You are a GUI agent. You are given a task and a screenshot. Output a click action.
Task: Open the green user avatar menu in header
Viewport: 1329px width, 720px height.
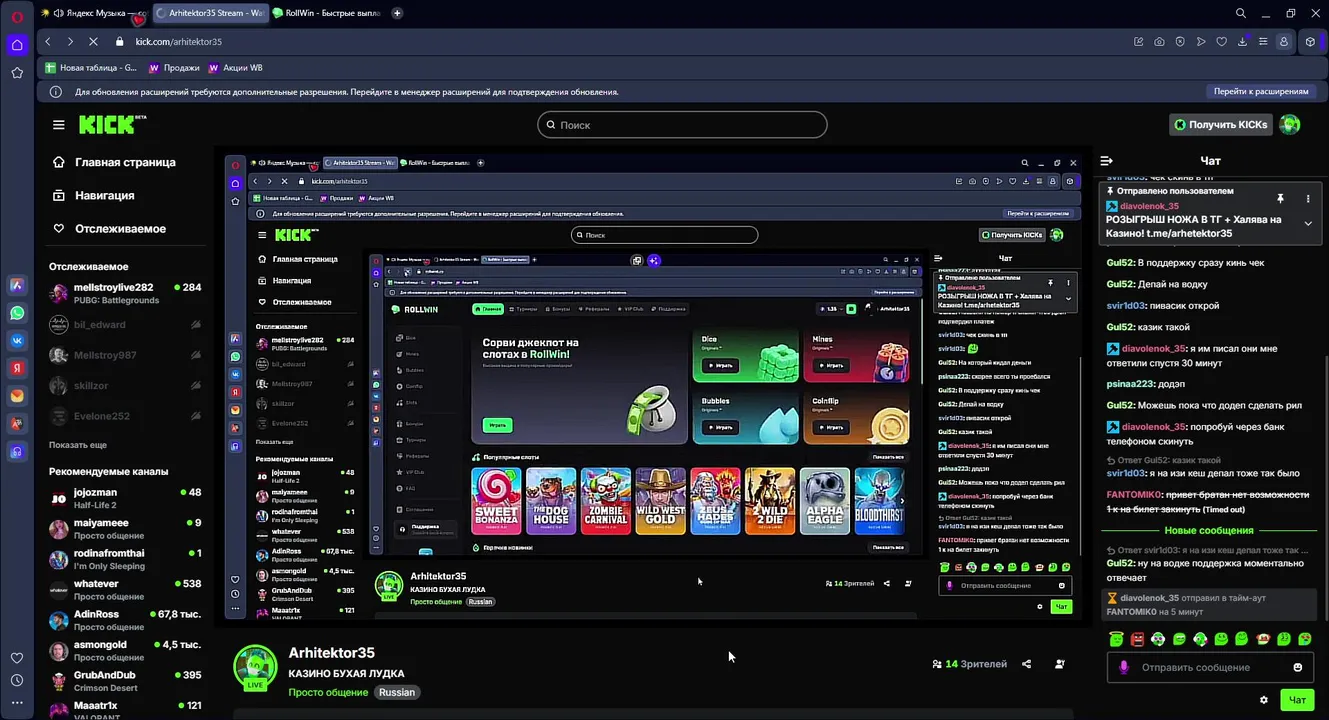[1290, 124]
